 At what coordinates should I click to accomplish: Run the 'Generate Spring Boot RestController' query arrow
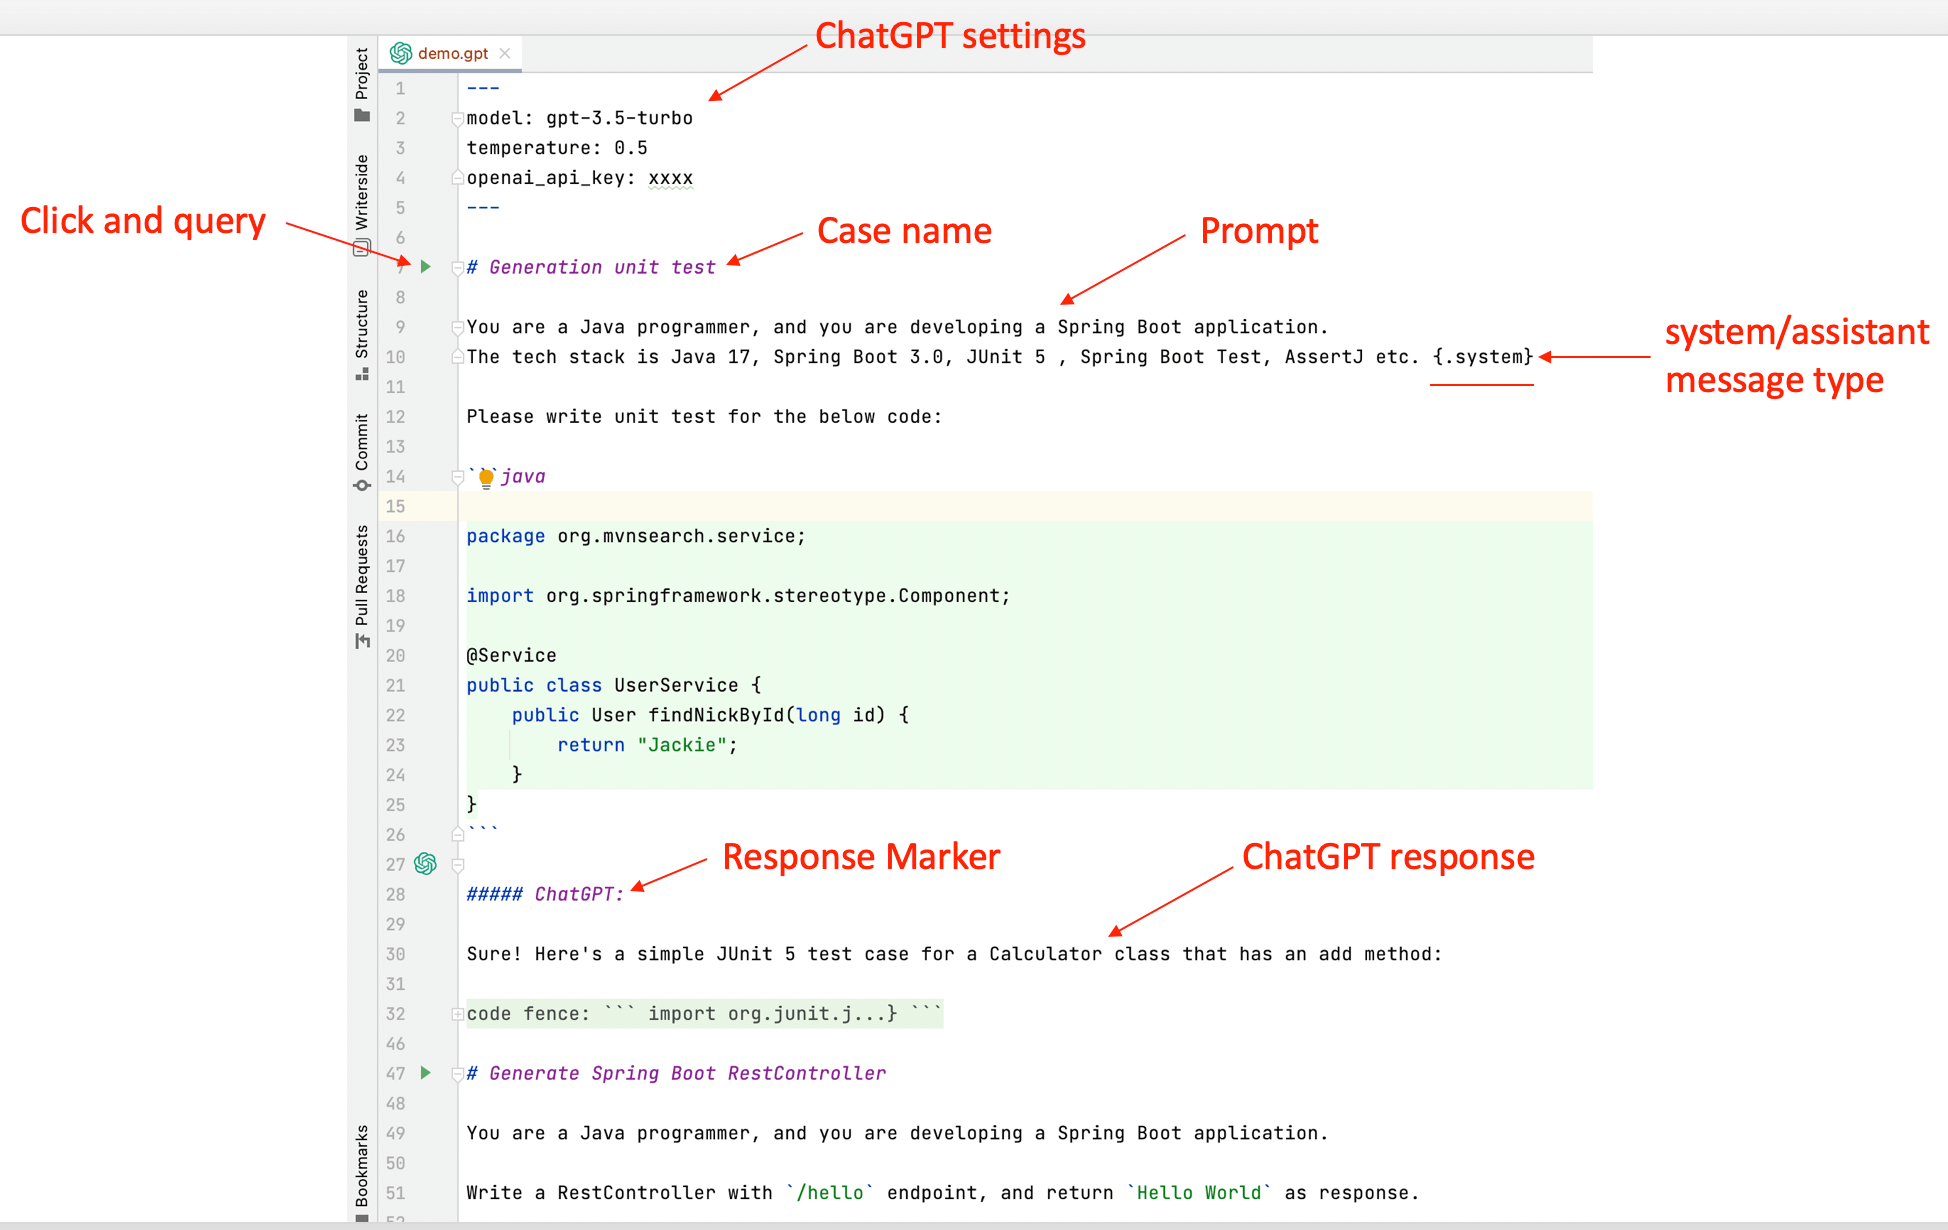pos(426,1073)
